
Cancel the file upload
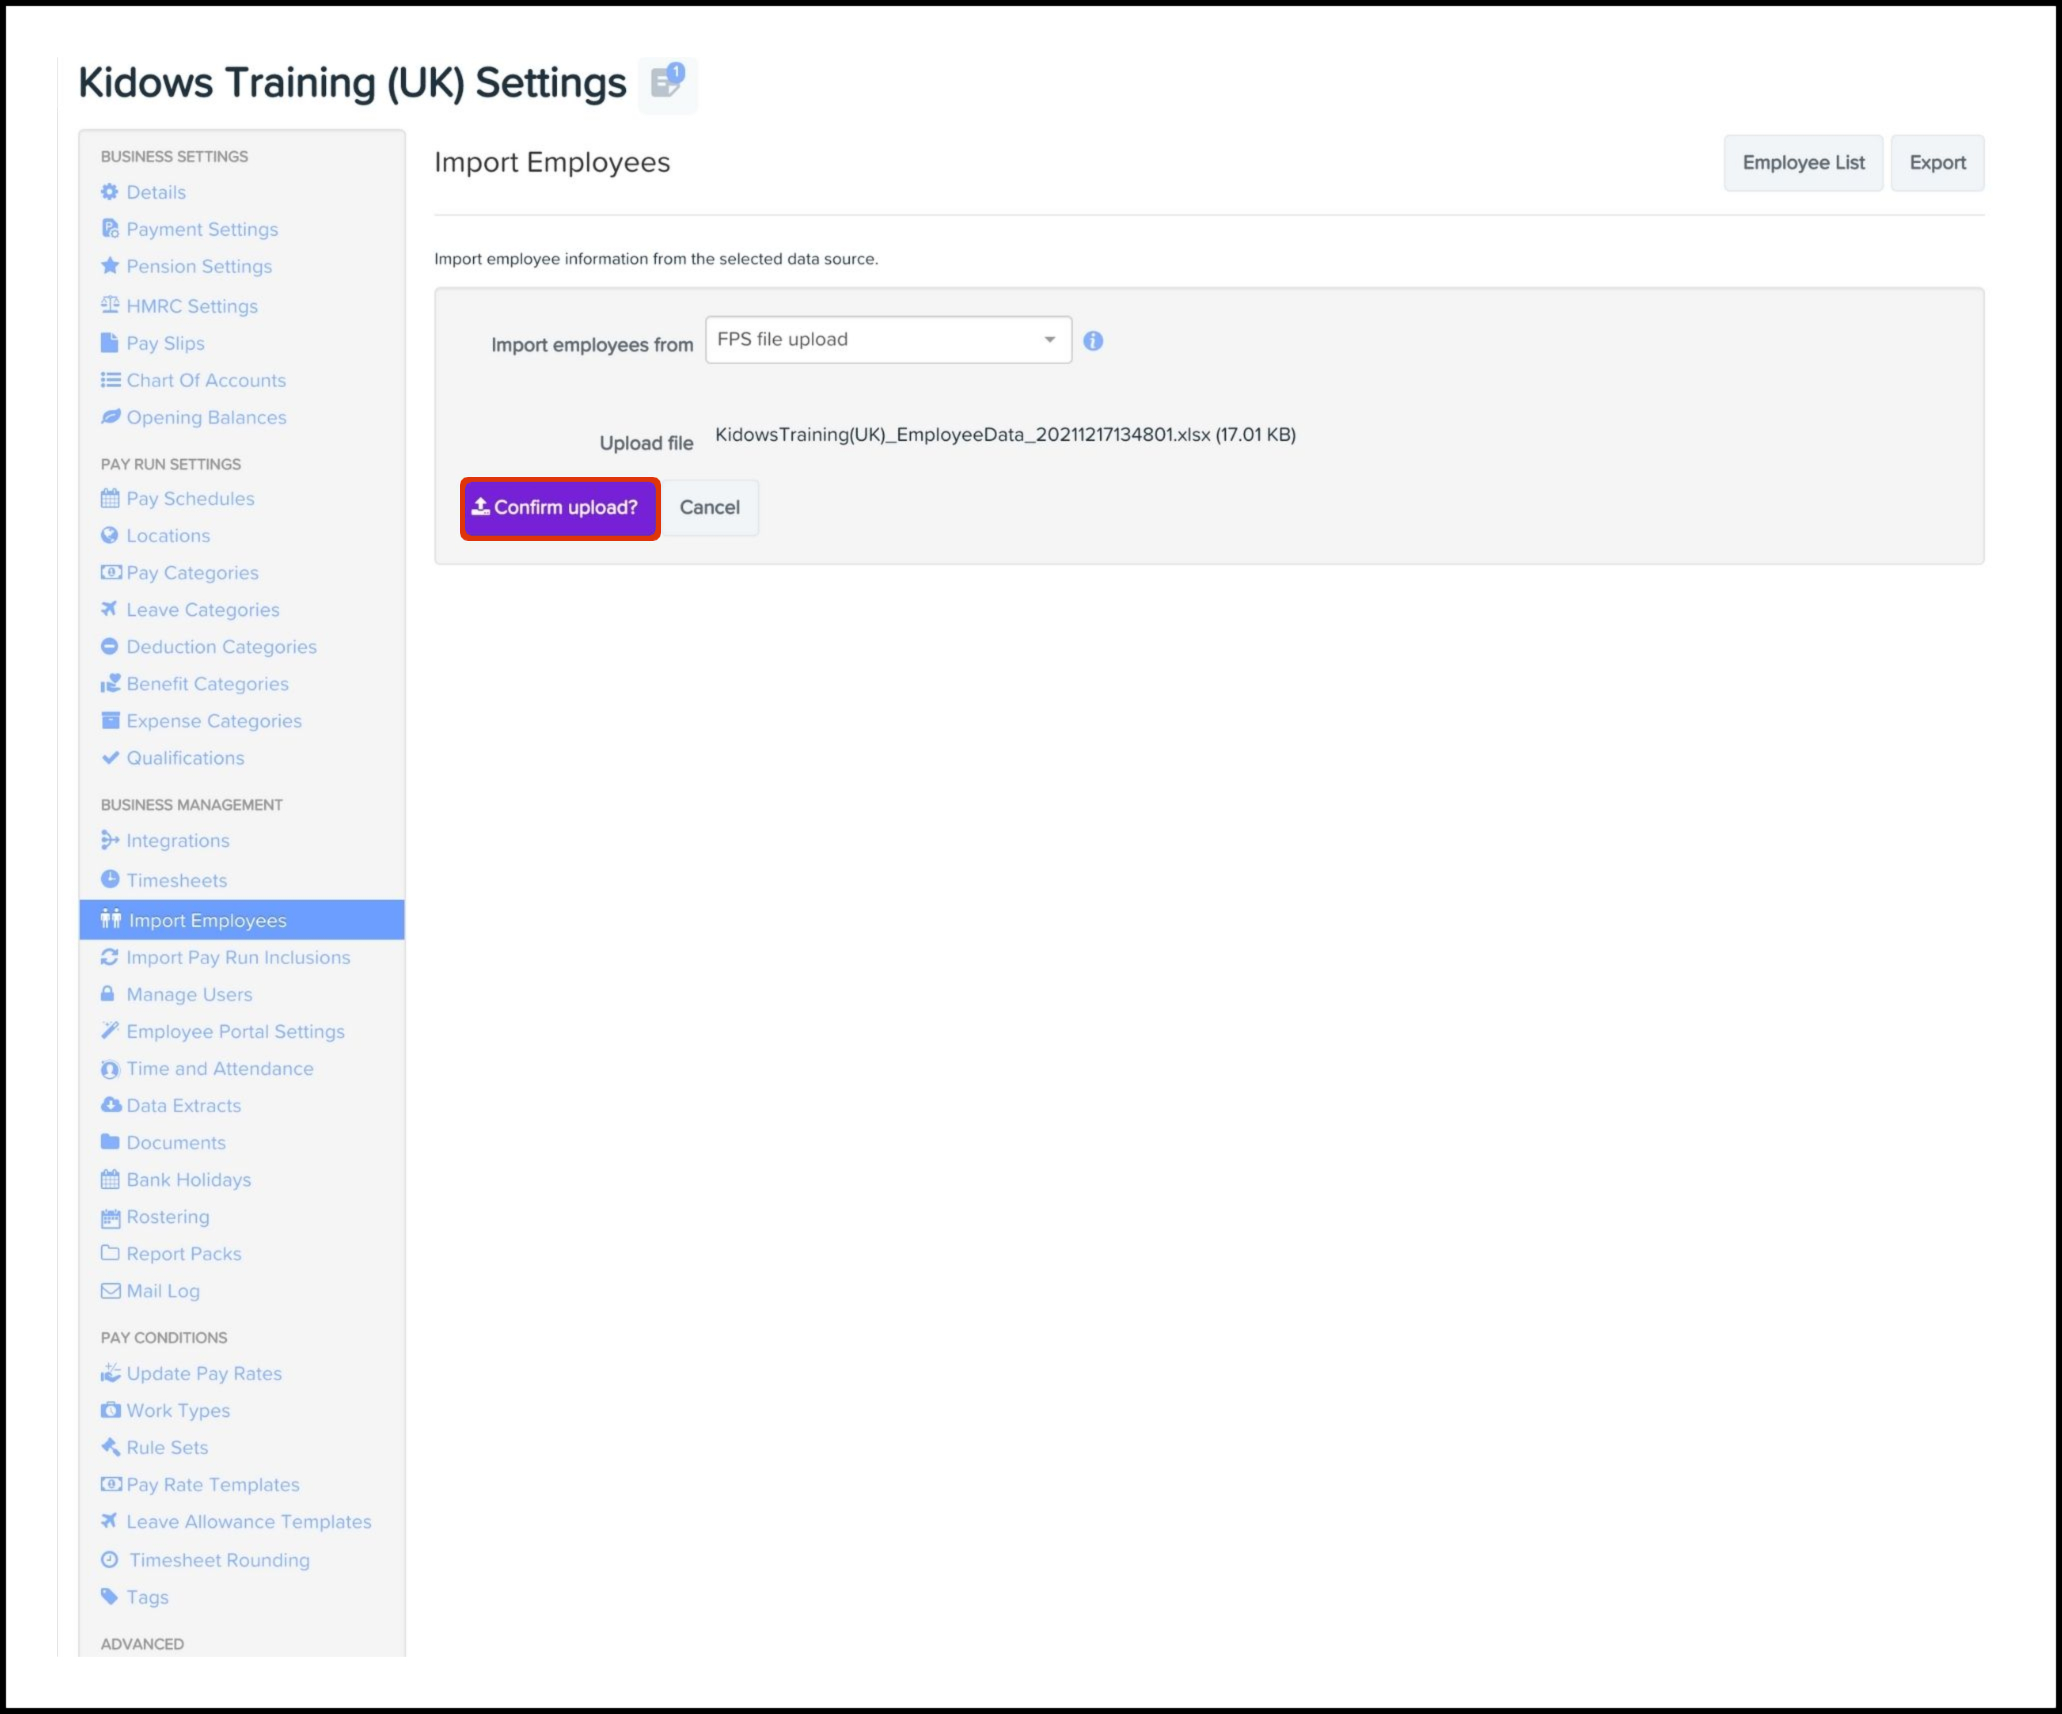click(x=709, y=508)
